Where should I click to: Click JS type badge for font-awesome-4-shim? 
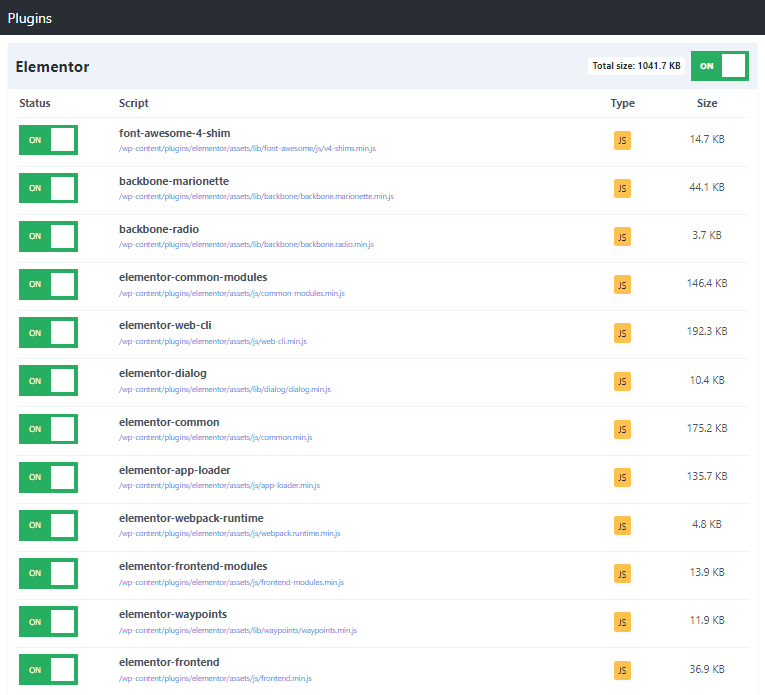(622, 140)
